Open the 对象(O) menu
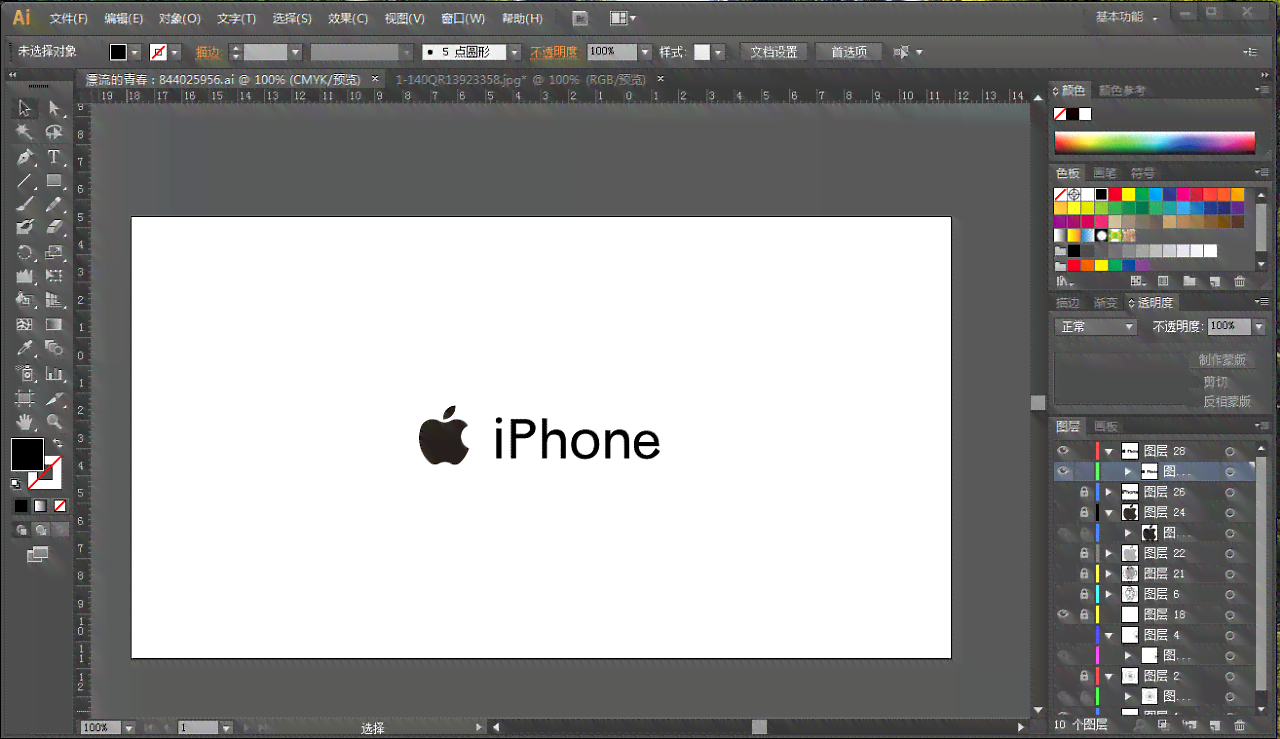 click(x=180, y=18)
